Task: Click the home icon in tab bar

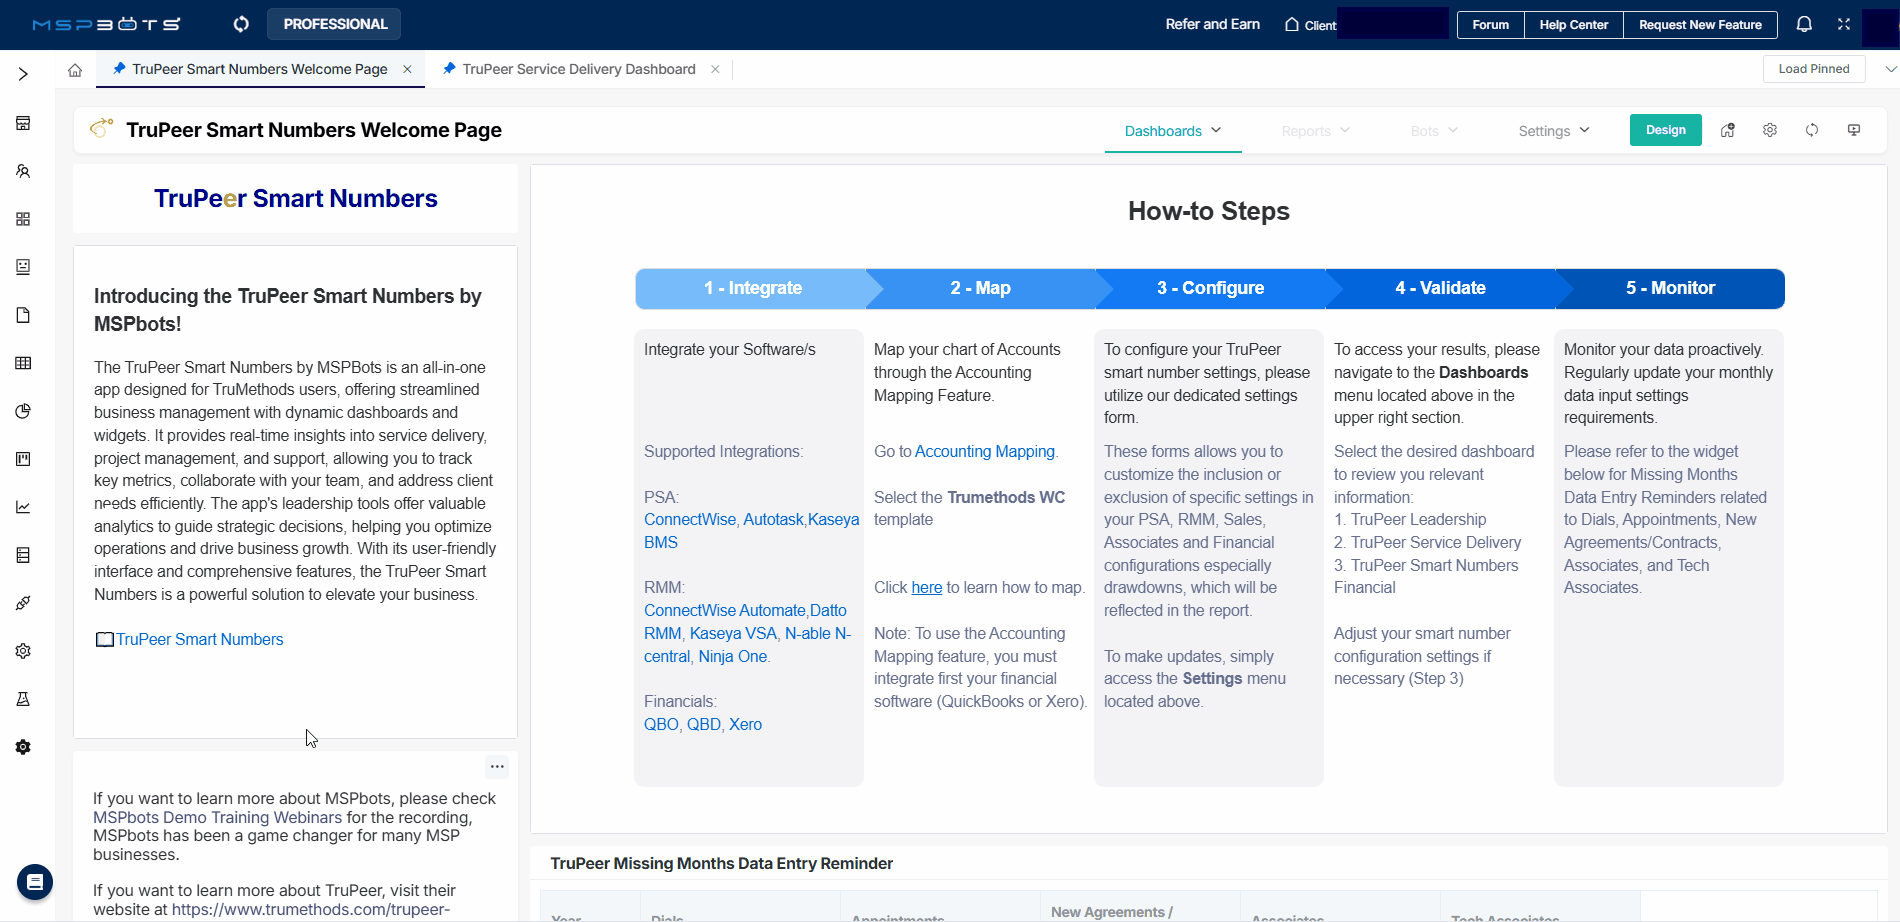Action: [x=75, y=70]
